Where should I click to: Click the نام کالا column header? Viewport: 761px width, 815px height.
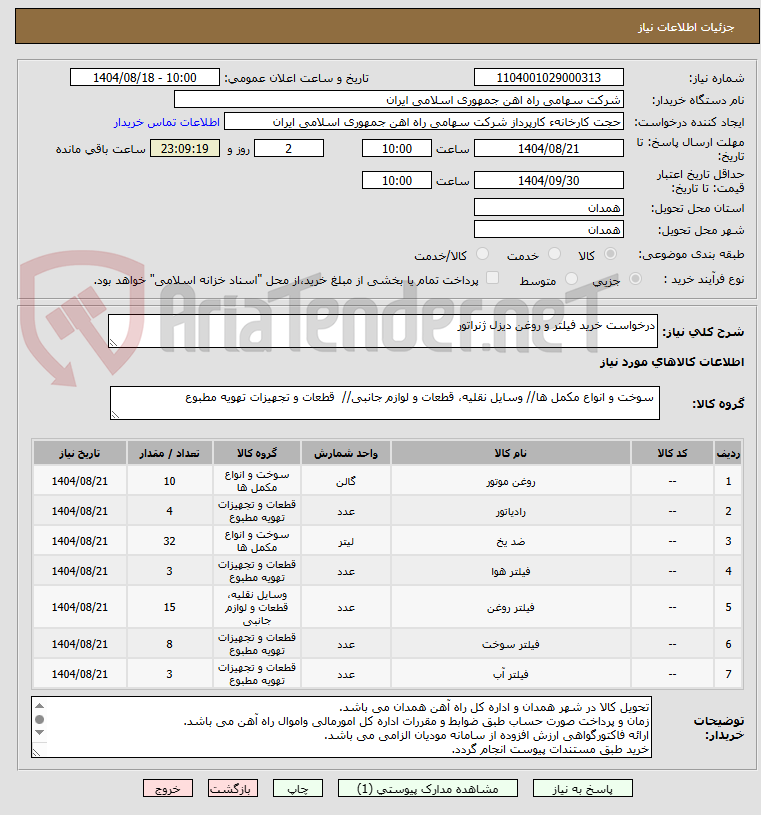pos(510,453)
